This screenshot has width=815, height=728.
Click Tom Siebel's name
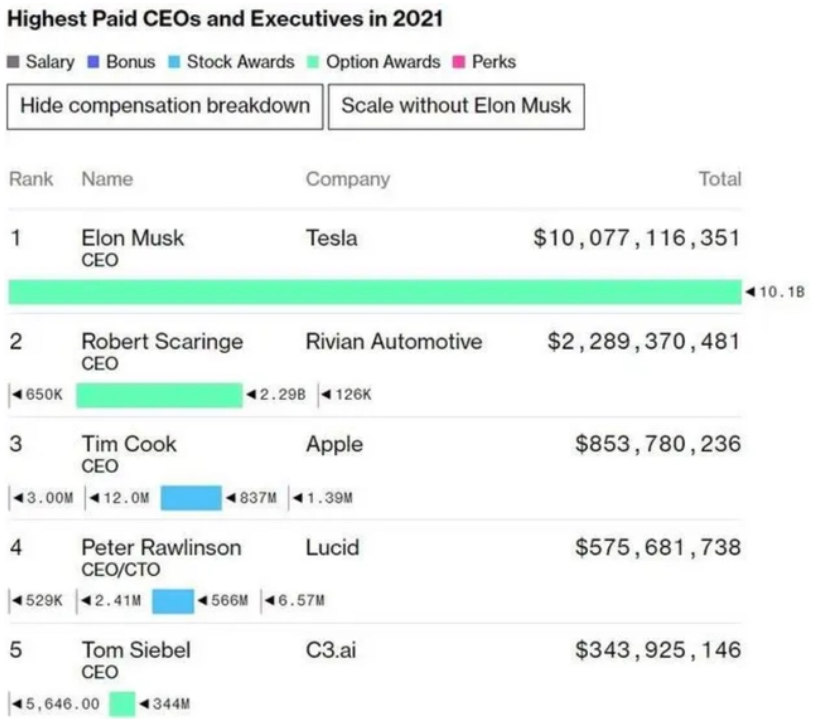(136, 651)
